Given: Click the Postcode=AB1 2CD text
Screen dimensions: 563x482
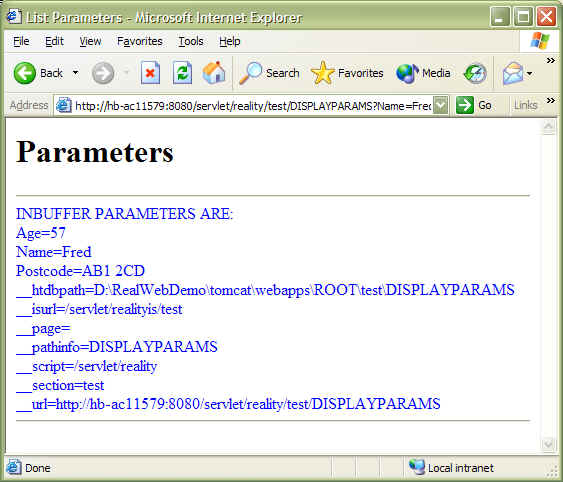Looking at the screenshot, I should click(x=80, y=271).
